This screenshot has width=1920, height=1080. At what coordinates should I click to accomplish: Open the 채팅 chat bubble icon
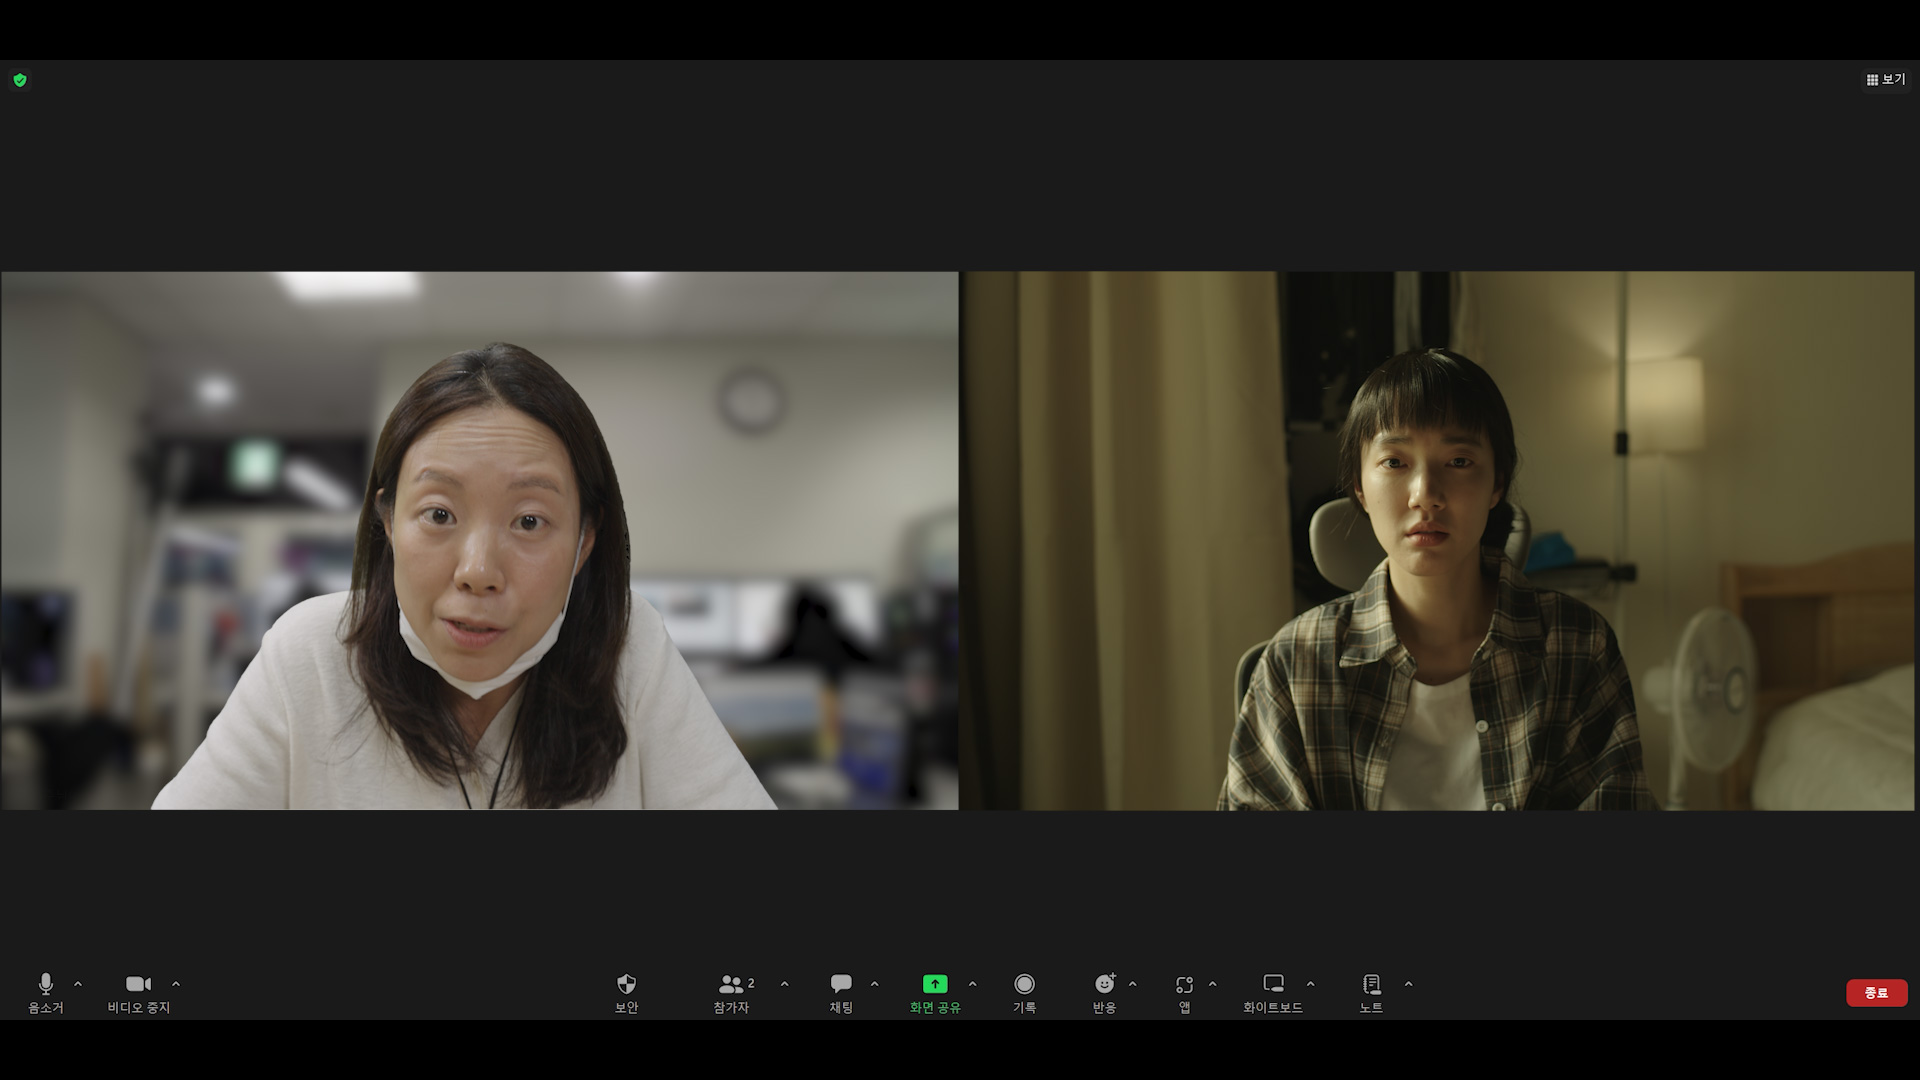tap(841, 985)
